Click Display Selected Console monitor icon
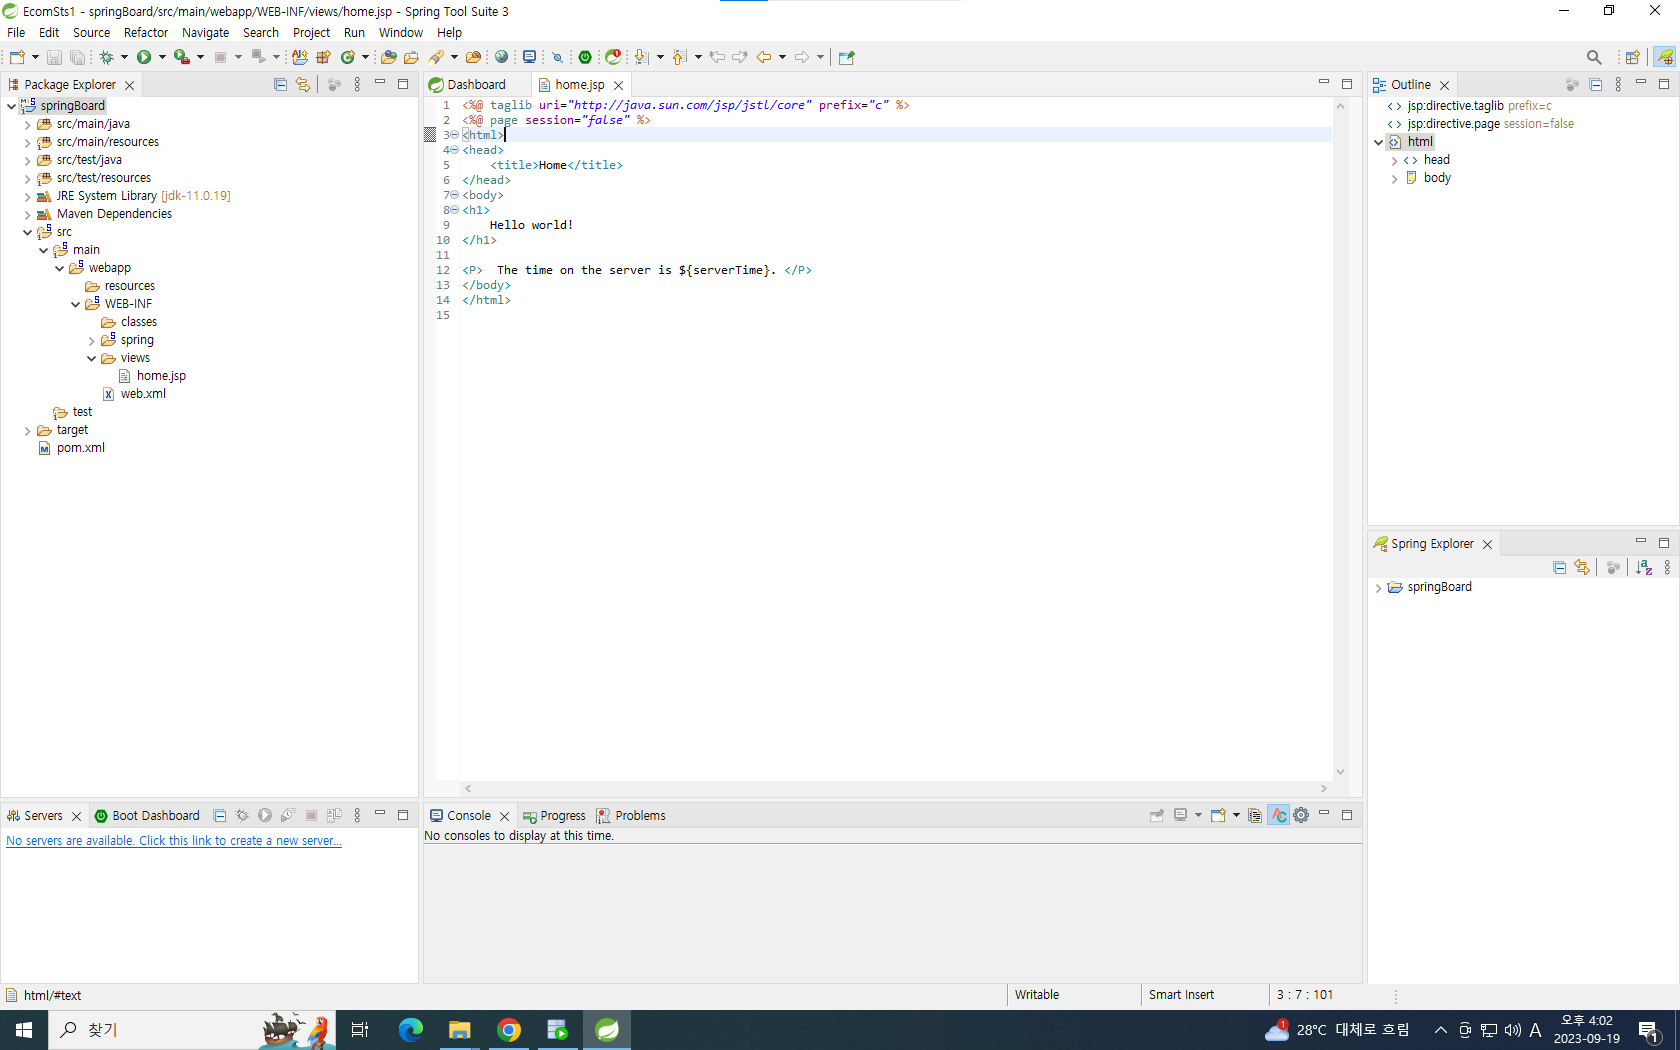 1181,815
